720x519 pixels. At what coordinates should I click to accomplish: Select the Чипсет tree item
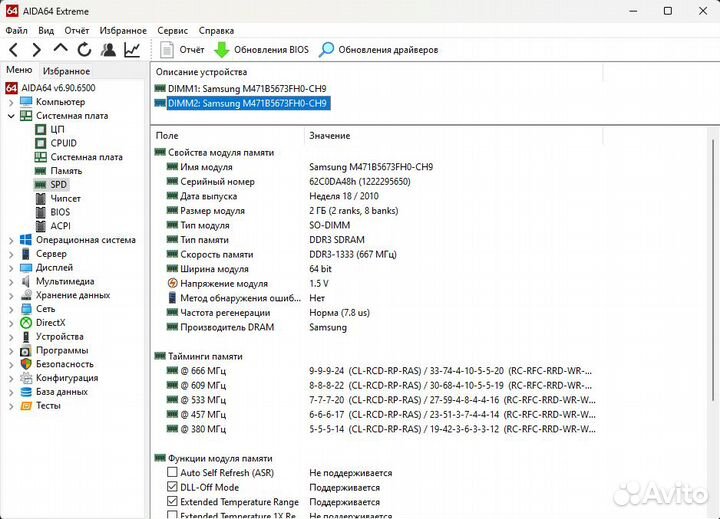(65, 198)
